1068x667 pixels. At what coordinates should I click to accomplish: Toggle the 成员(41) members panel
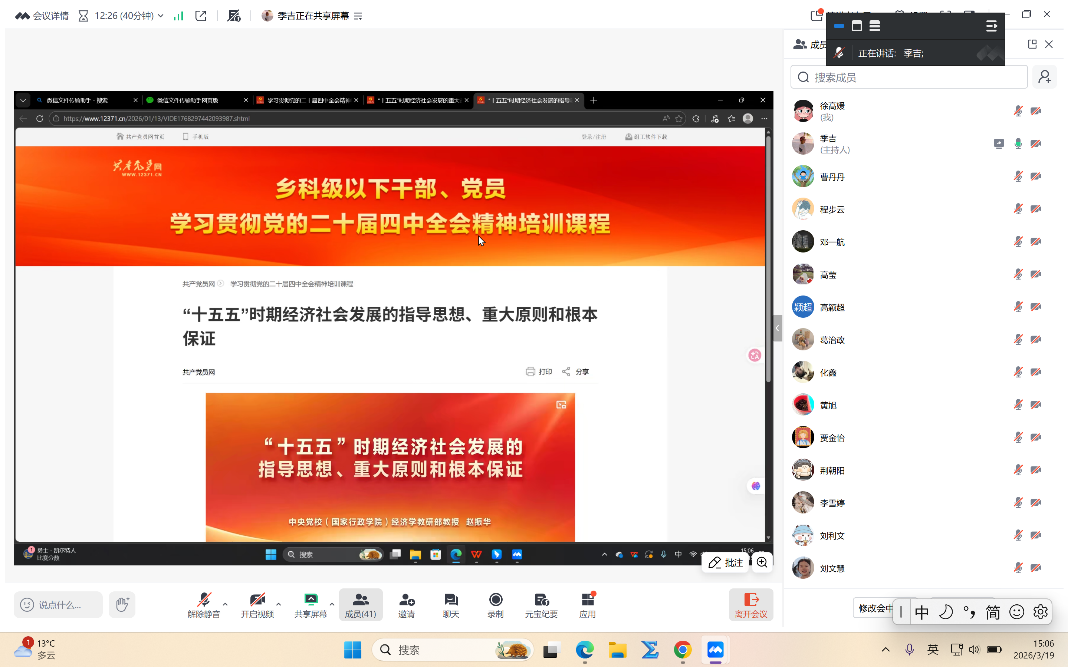(360, 604)
